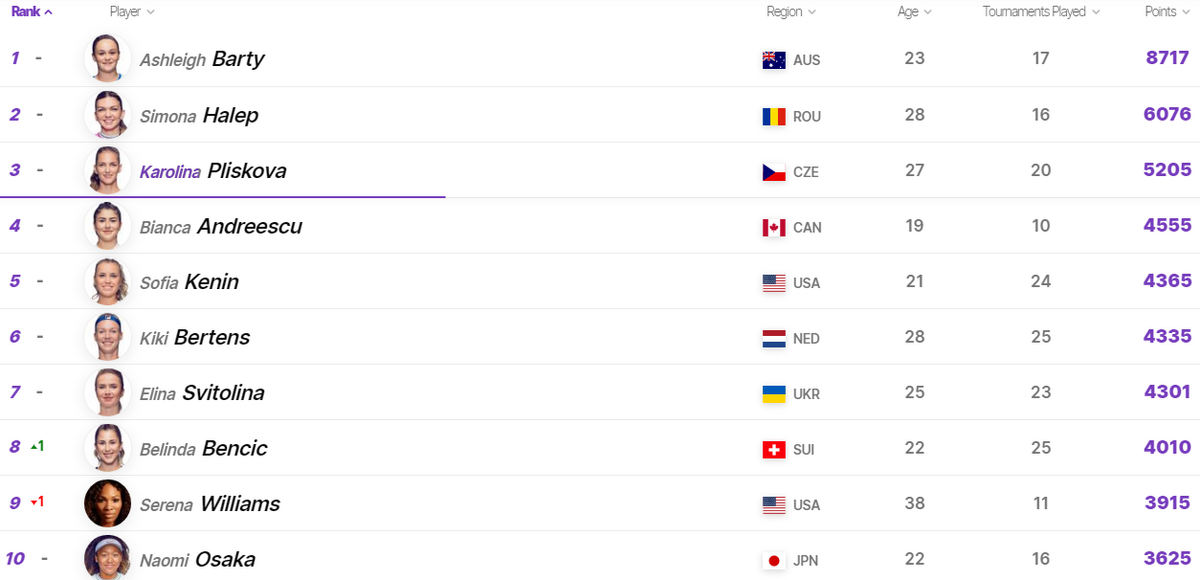This screenshot has height=580, width=1200.
Task: Sort the table by Rank column
Action: pos(32,12)
